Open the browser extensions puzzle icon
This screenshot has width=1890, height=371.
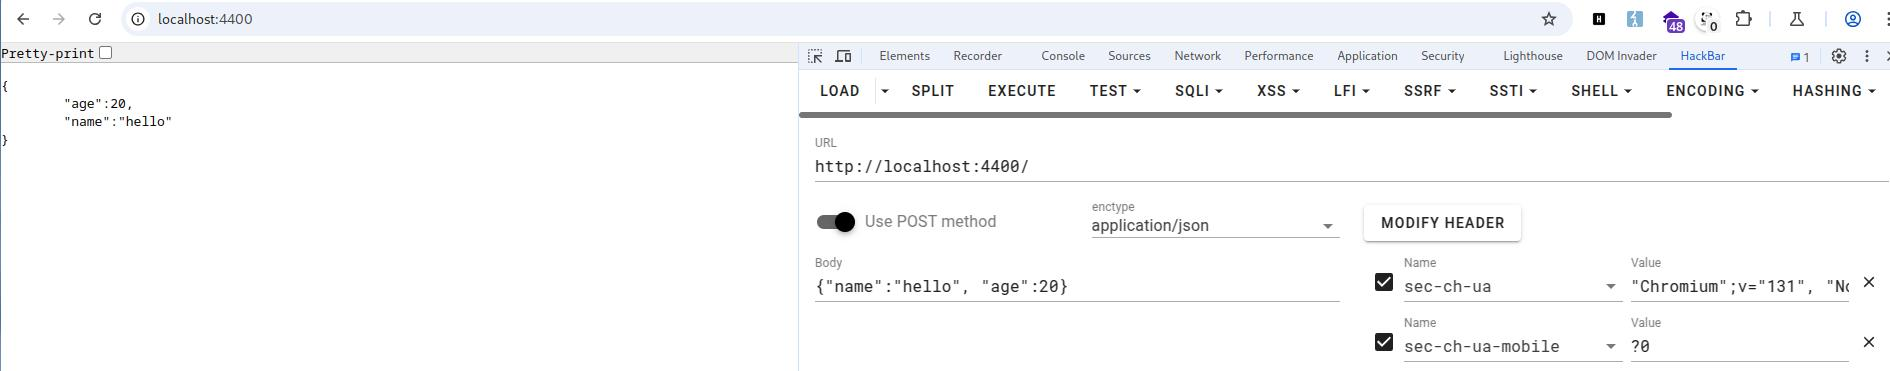click(x=1743, y=19)
